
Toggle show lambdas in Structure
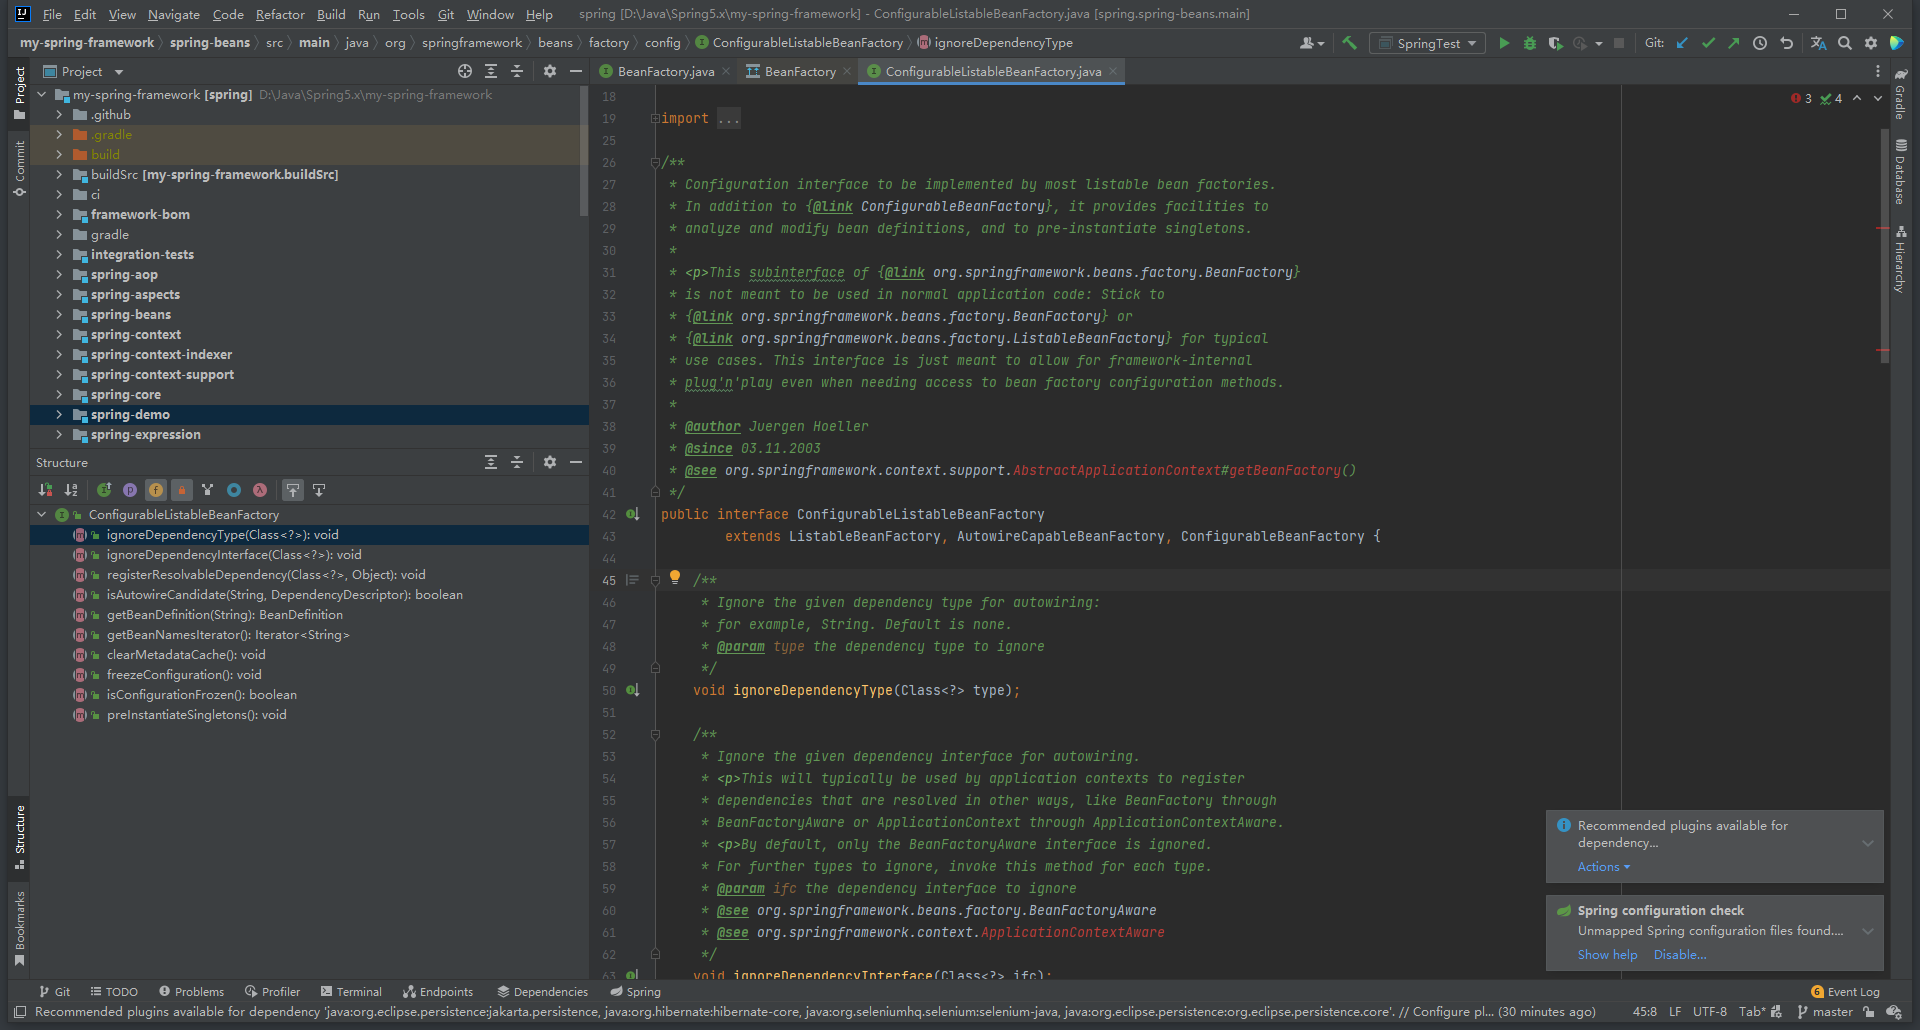pos(260,490)
